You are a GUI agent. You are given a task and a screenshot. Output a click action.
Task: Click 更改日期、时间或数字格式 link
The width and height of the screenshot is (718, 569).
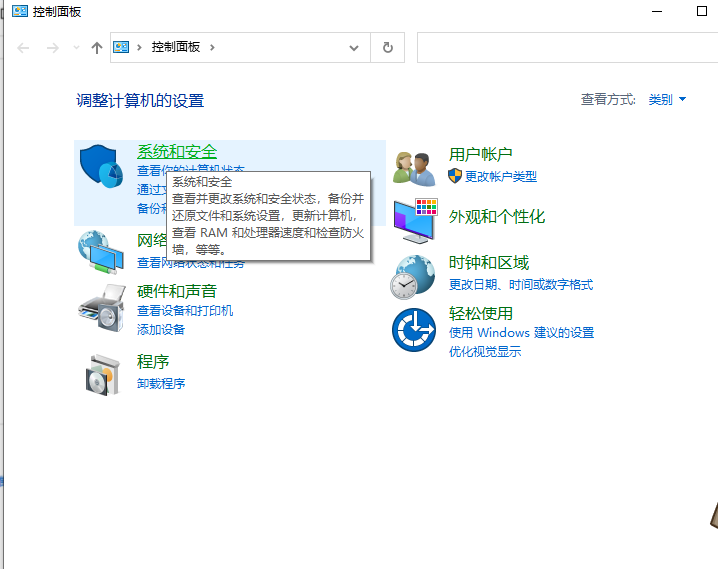(520, 285)
